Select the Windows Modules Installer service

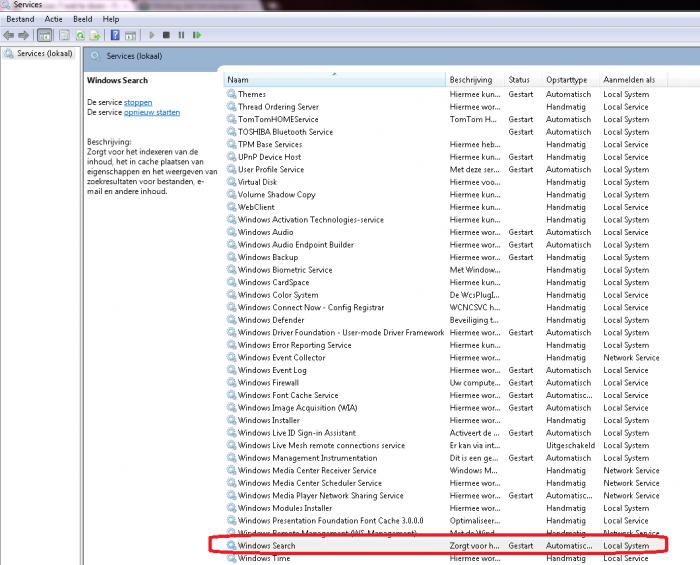(x=444, y=508)
